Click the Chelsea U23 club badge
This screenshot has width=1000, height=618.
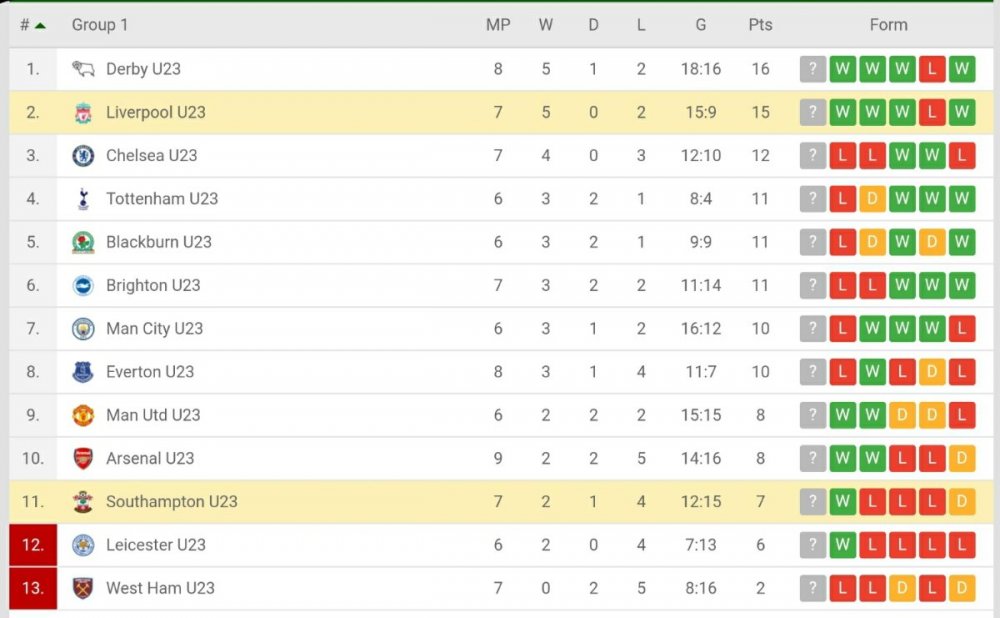(83, 155)
